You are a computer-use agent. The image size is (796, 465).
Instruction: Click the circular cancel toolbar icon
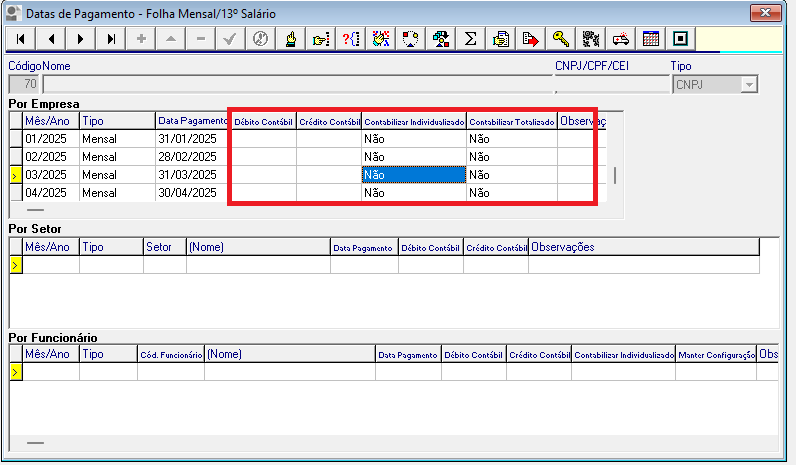[x=260, y=39]
